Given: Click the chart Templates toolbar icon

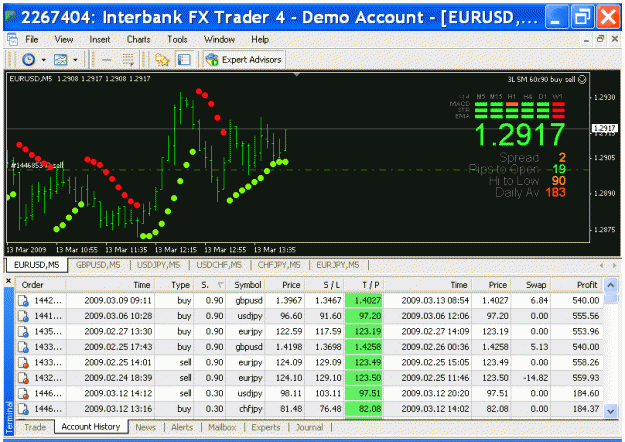Looking at the screenshot, I should pos(61,60).
